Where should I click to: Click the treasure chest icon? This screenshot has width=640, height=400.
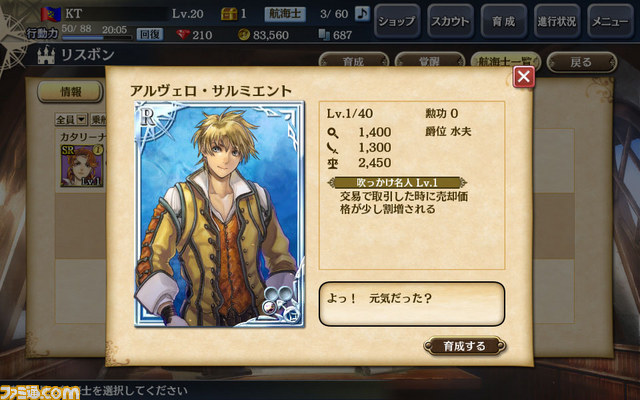(229, 14)
